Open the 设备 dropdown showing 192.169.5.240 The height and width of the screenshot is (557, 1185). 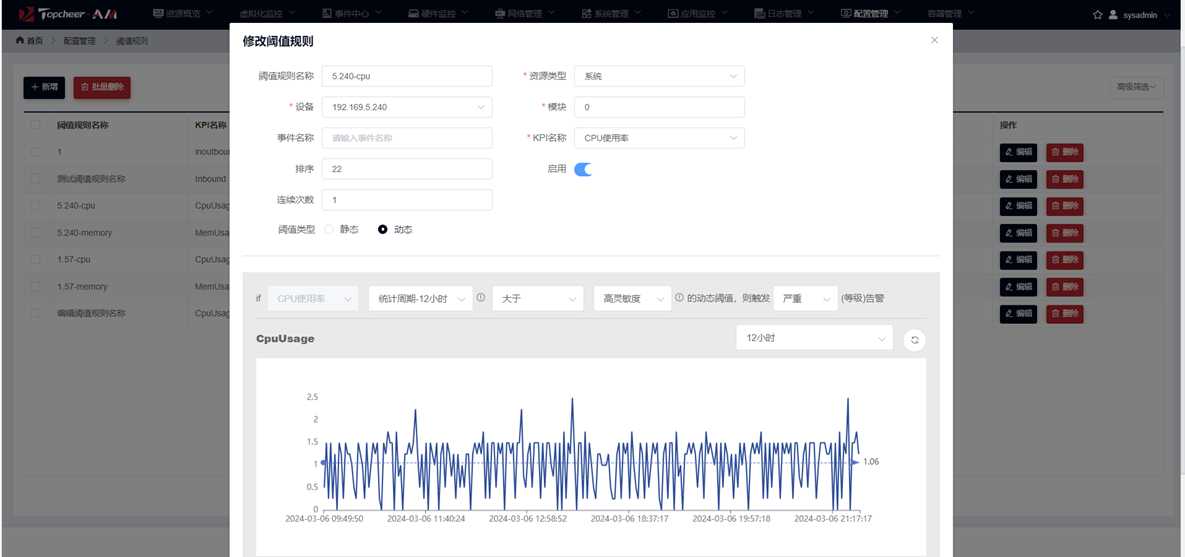coord(407,107)
